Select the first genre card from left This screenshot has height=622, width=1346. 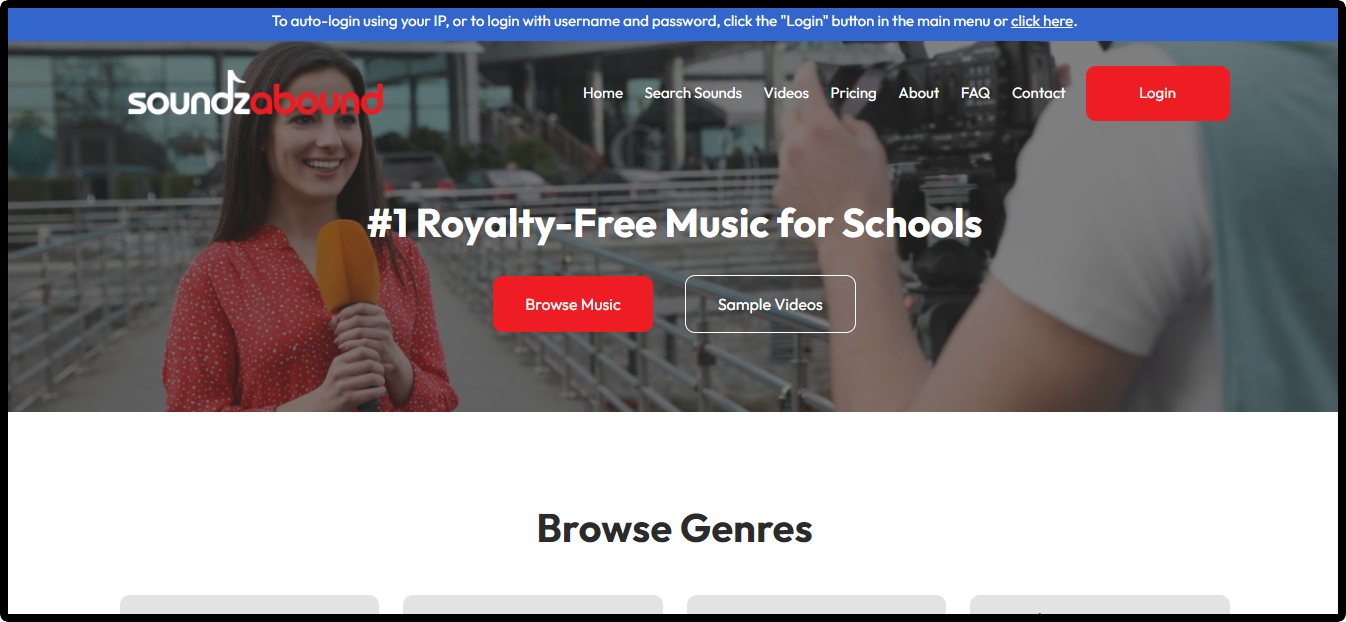coord(249,604)
